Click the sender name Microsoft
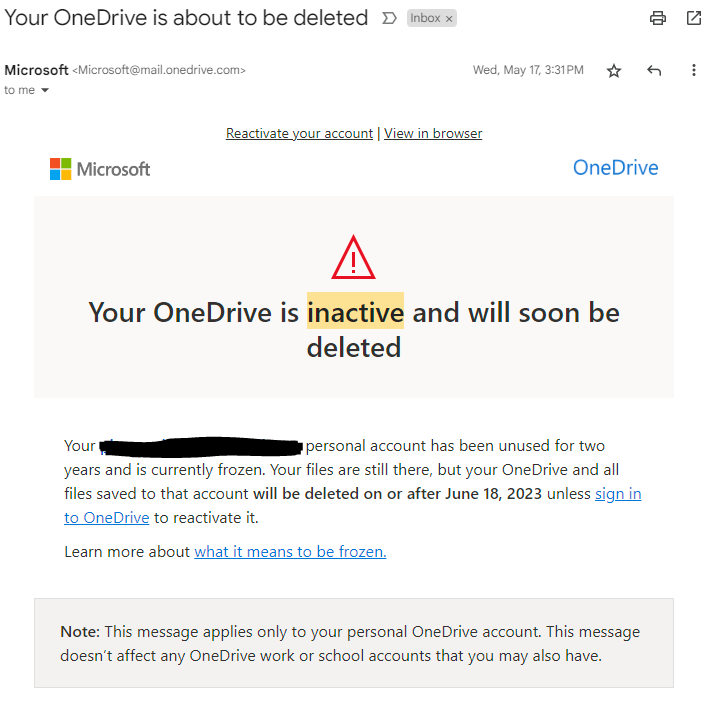708x717 pixels. click(36, 70)
